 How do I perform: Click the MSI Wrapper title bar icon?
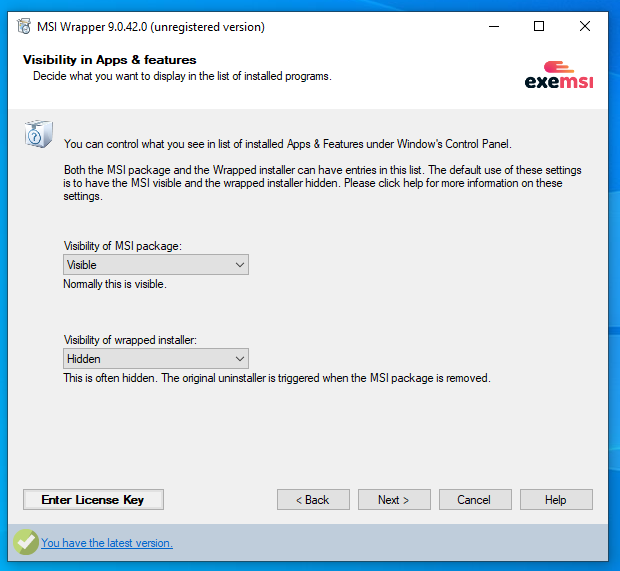(x=24, y=26)
